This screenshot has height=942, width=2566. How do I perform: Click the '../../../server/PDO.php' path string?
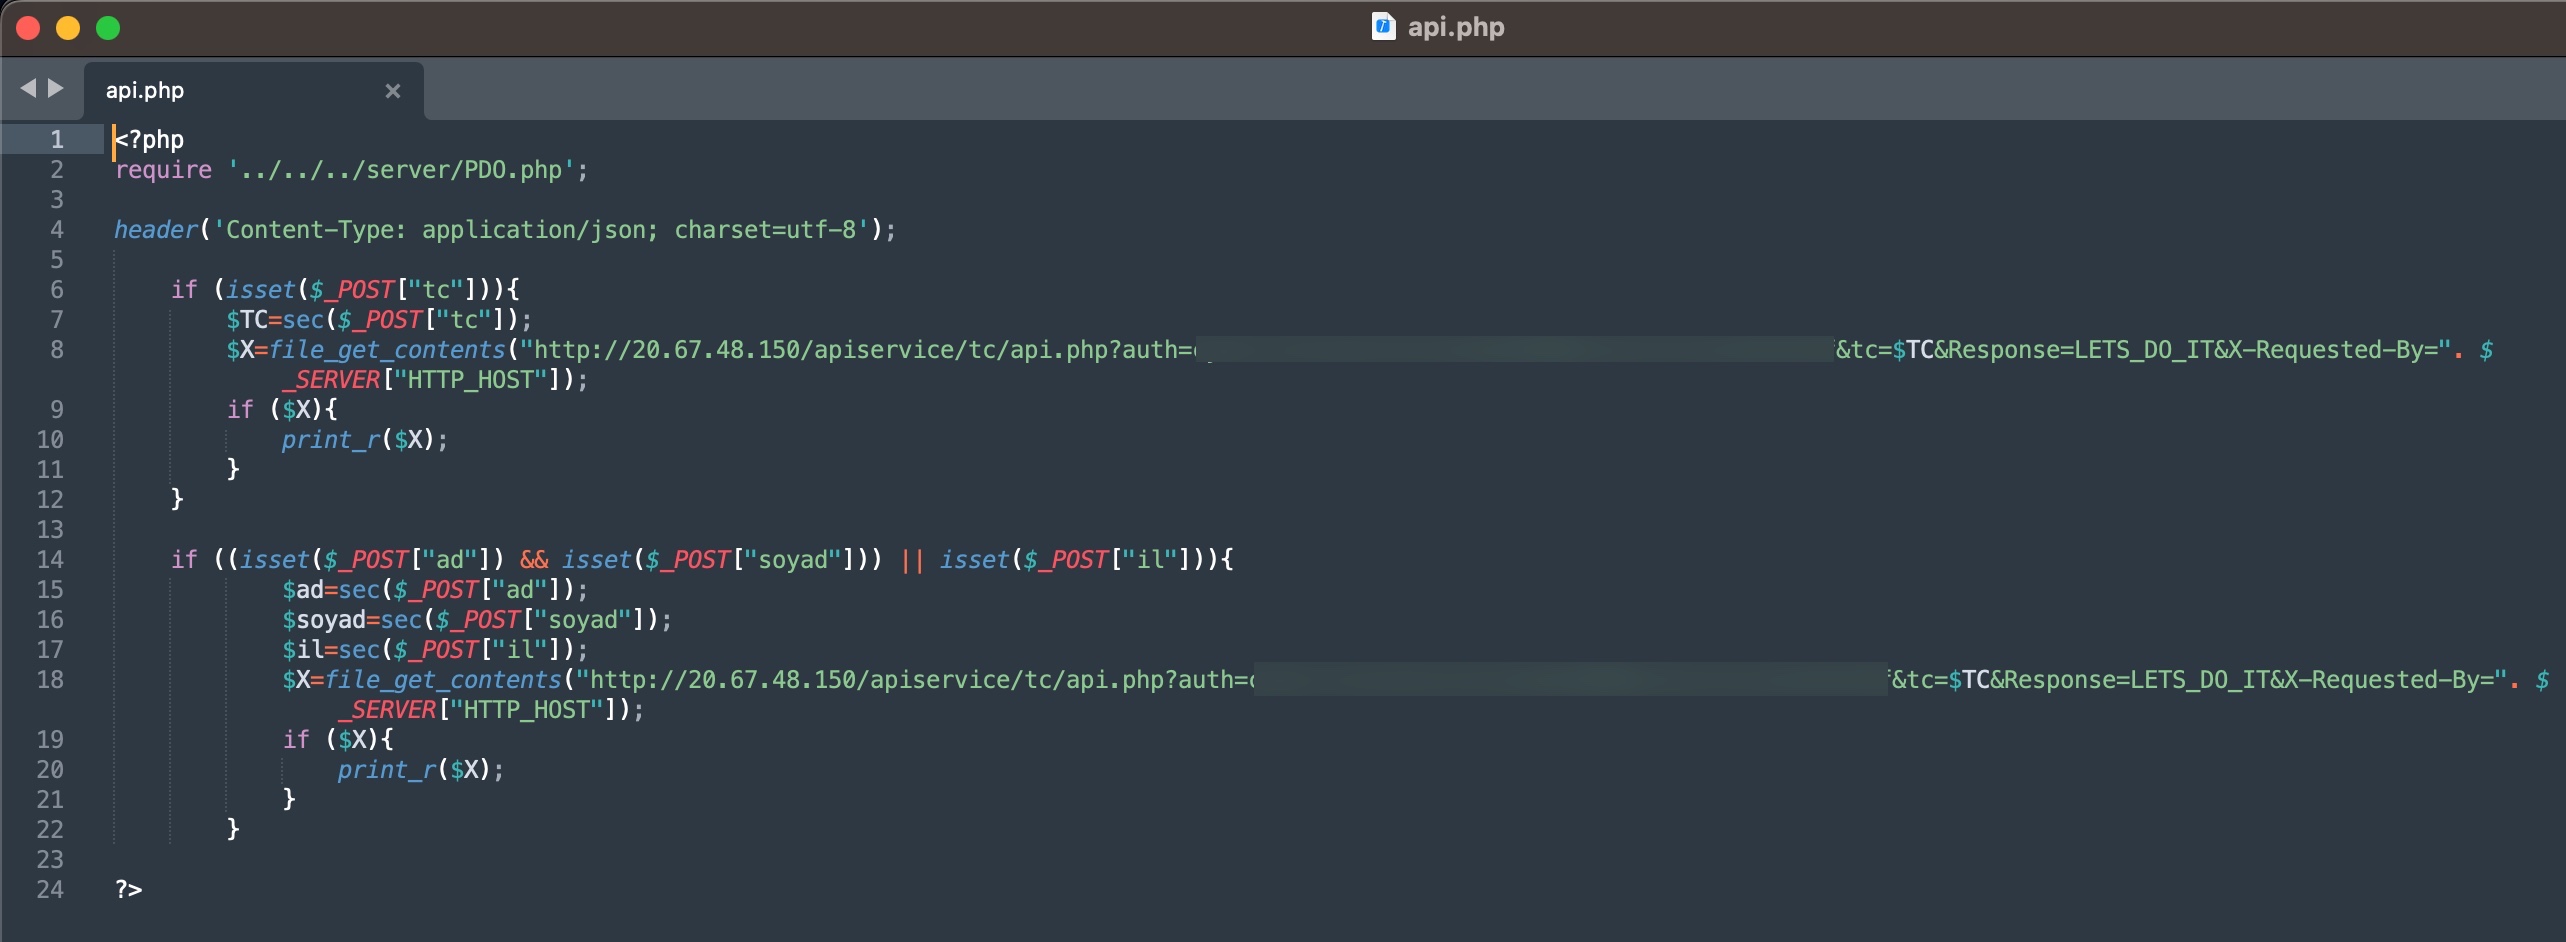(401, 170)
